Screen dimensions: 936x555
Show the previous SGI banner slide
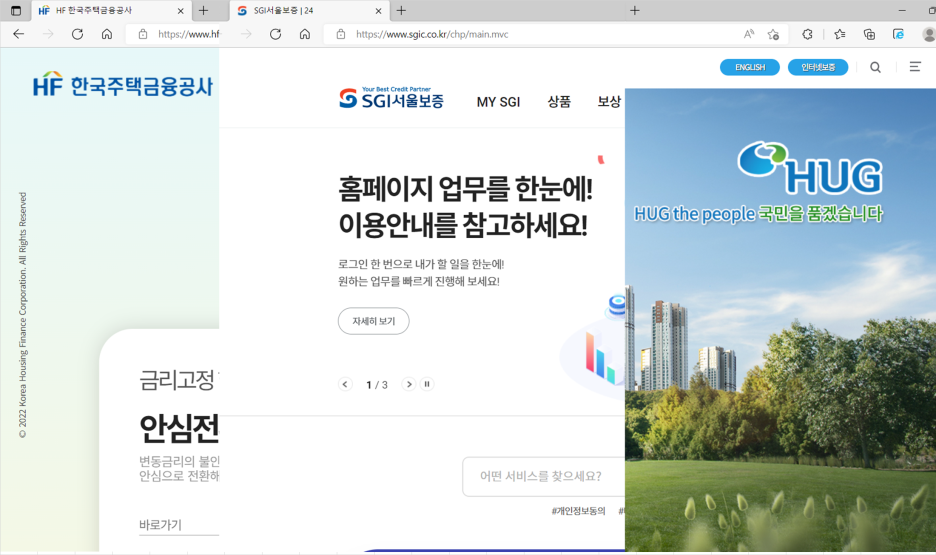pos(345,384)
